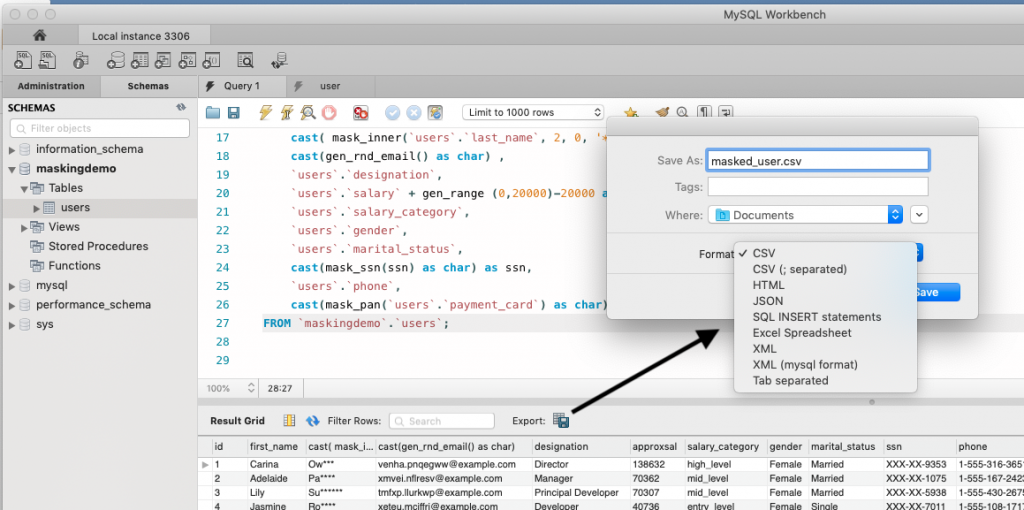Select JSON from the format list

pos(768,301)
